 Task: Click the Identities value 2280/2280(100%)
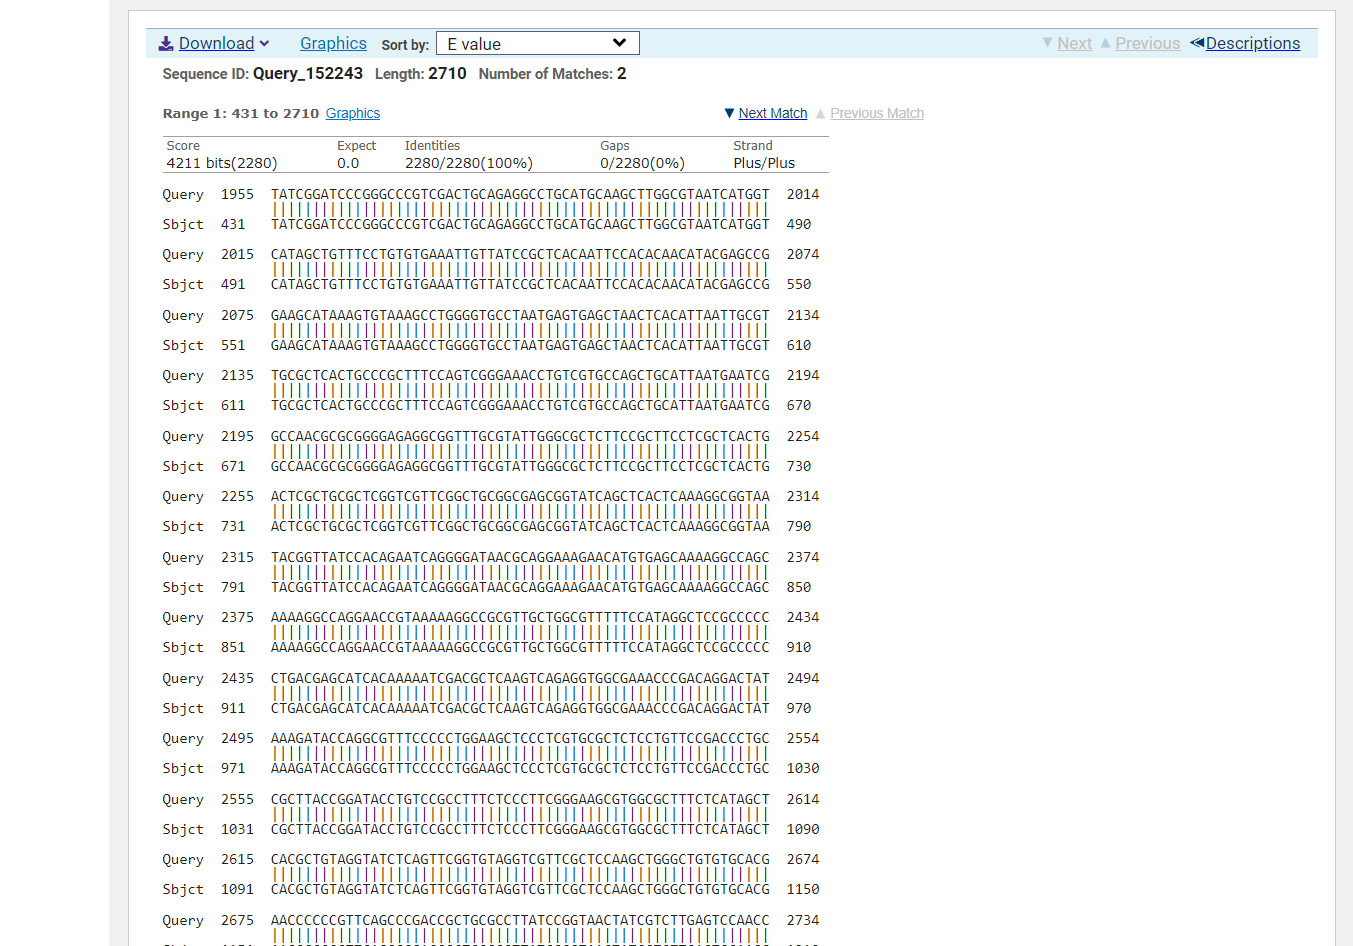(x=469, y=163)
